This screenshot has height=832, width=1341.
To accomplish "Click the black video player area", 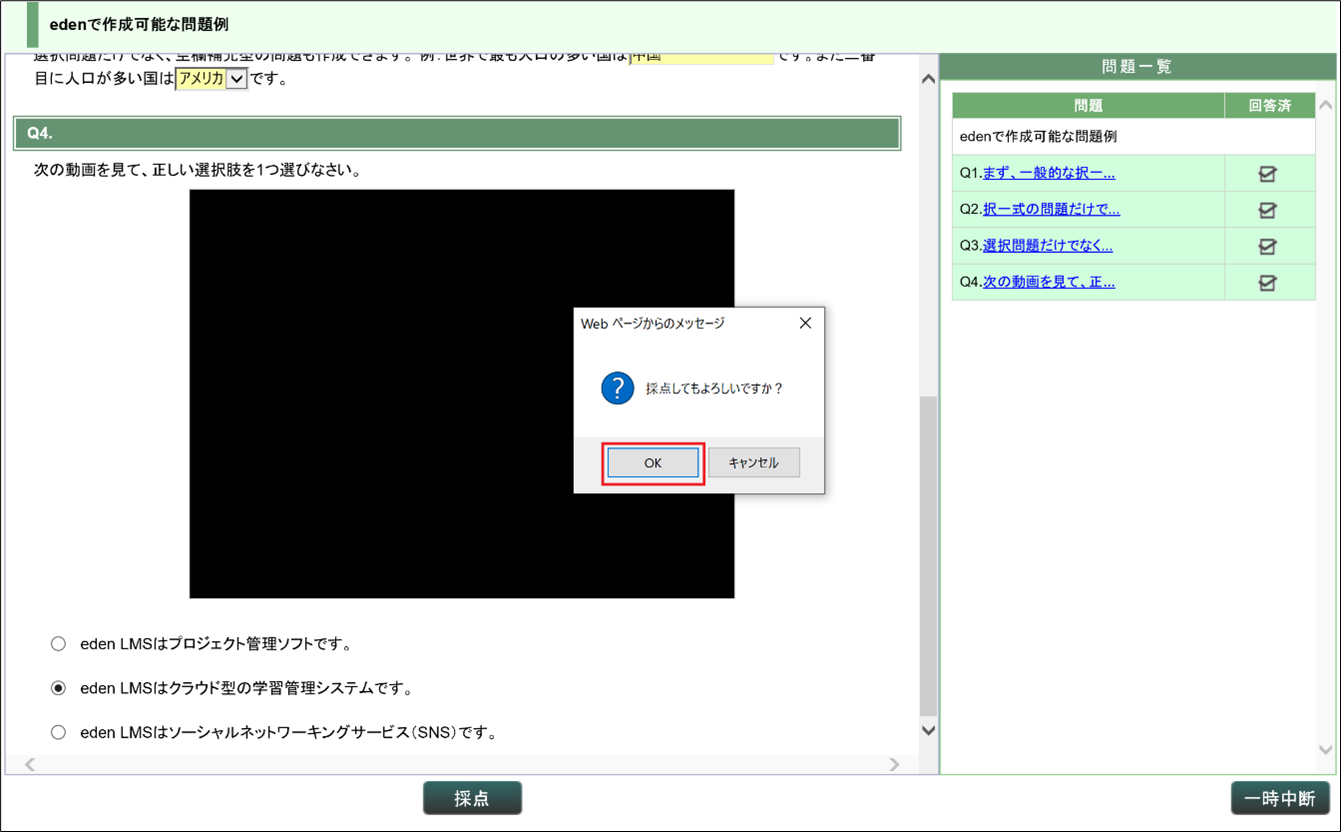I will pos(462,394).
